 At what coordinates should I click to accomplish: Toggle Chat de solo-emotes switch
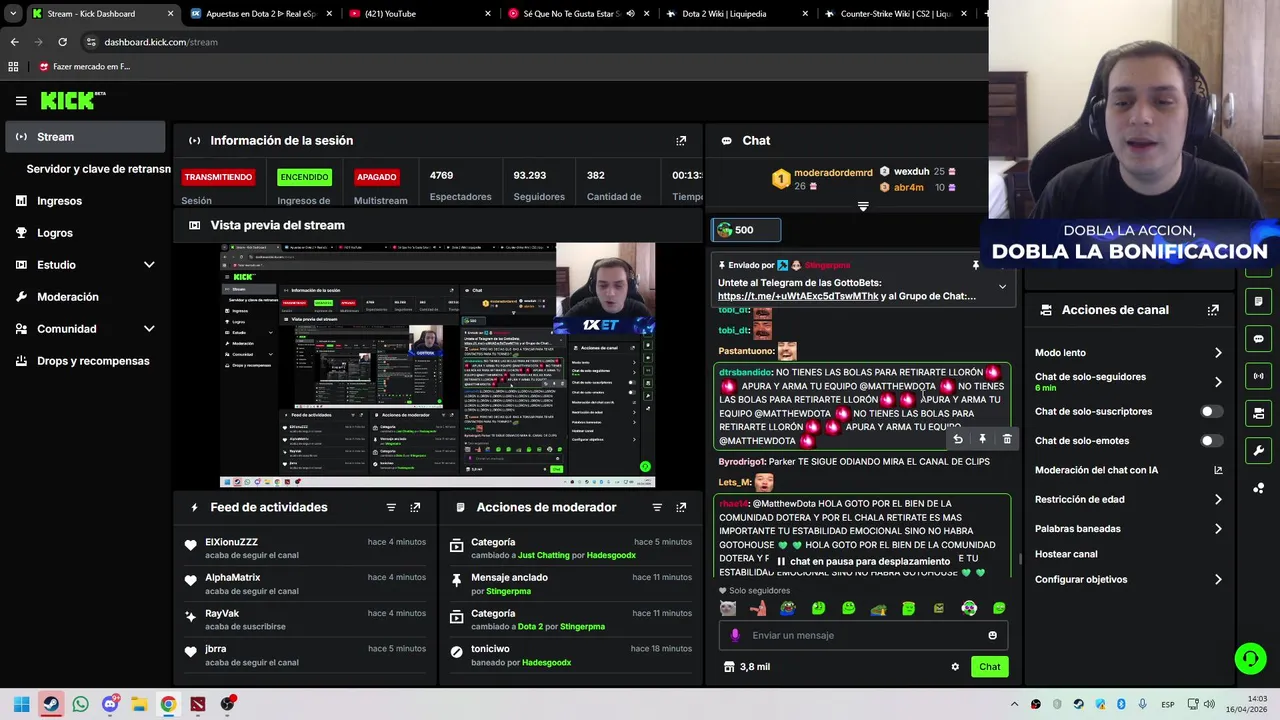click(1211, 441)
